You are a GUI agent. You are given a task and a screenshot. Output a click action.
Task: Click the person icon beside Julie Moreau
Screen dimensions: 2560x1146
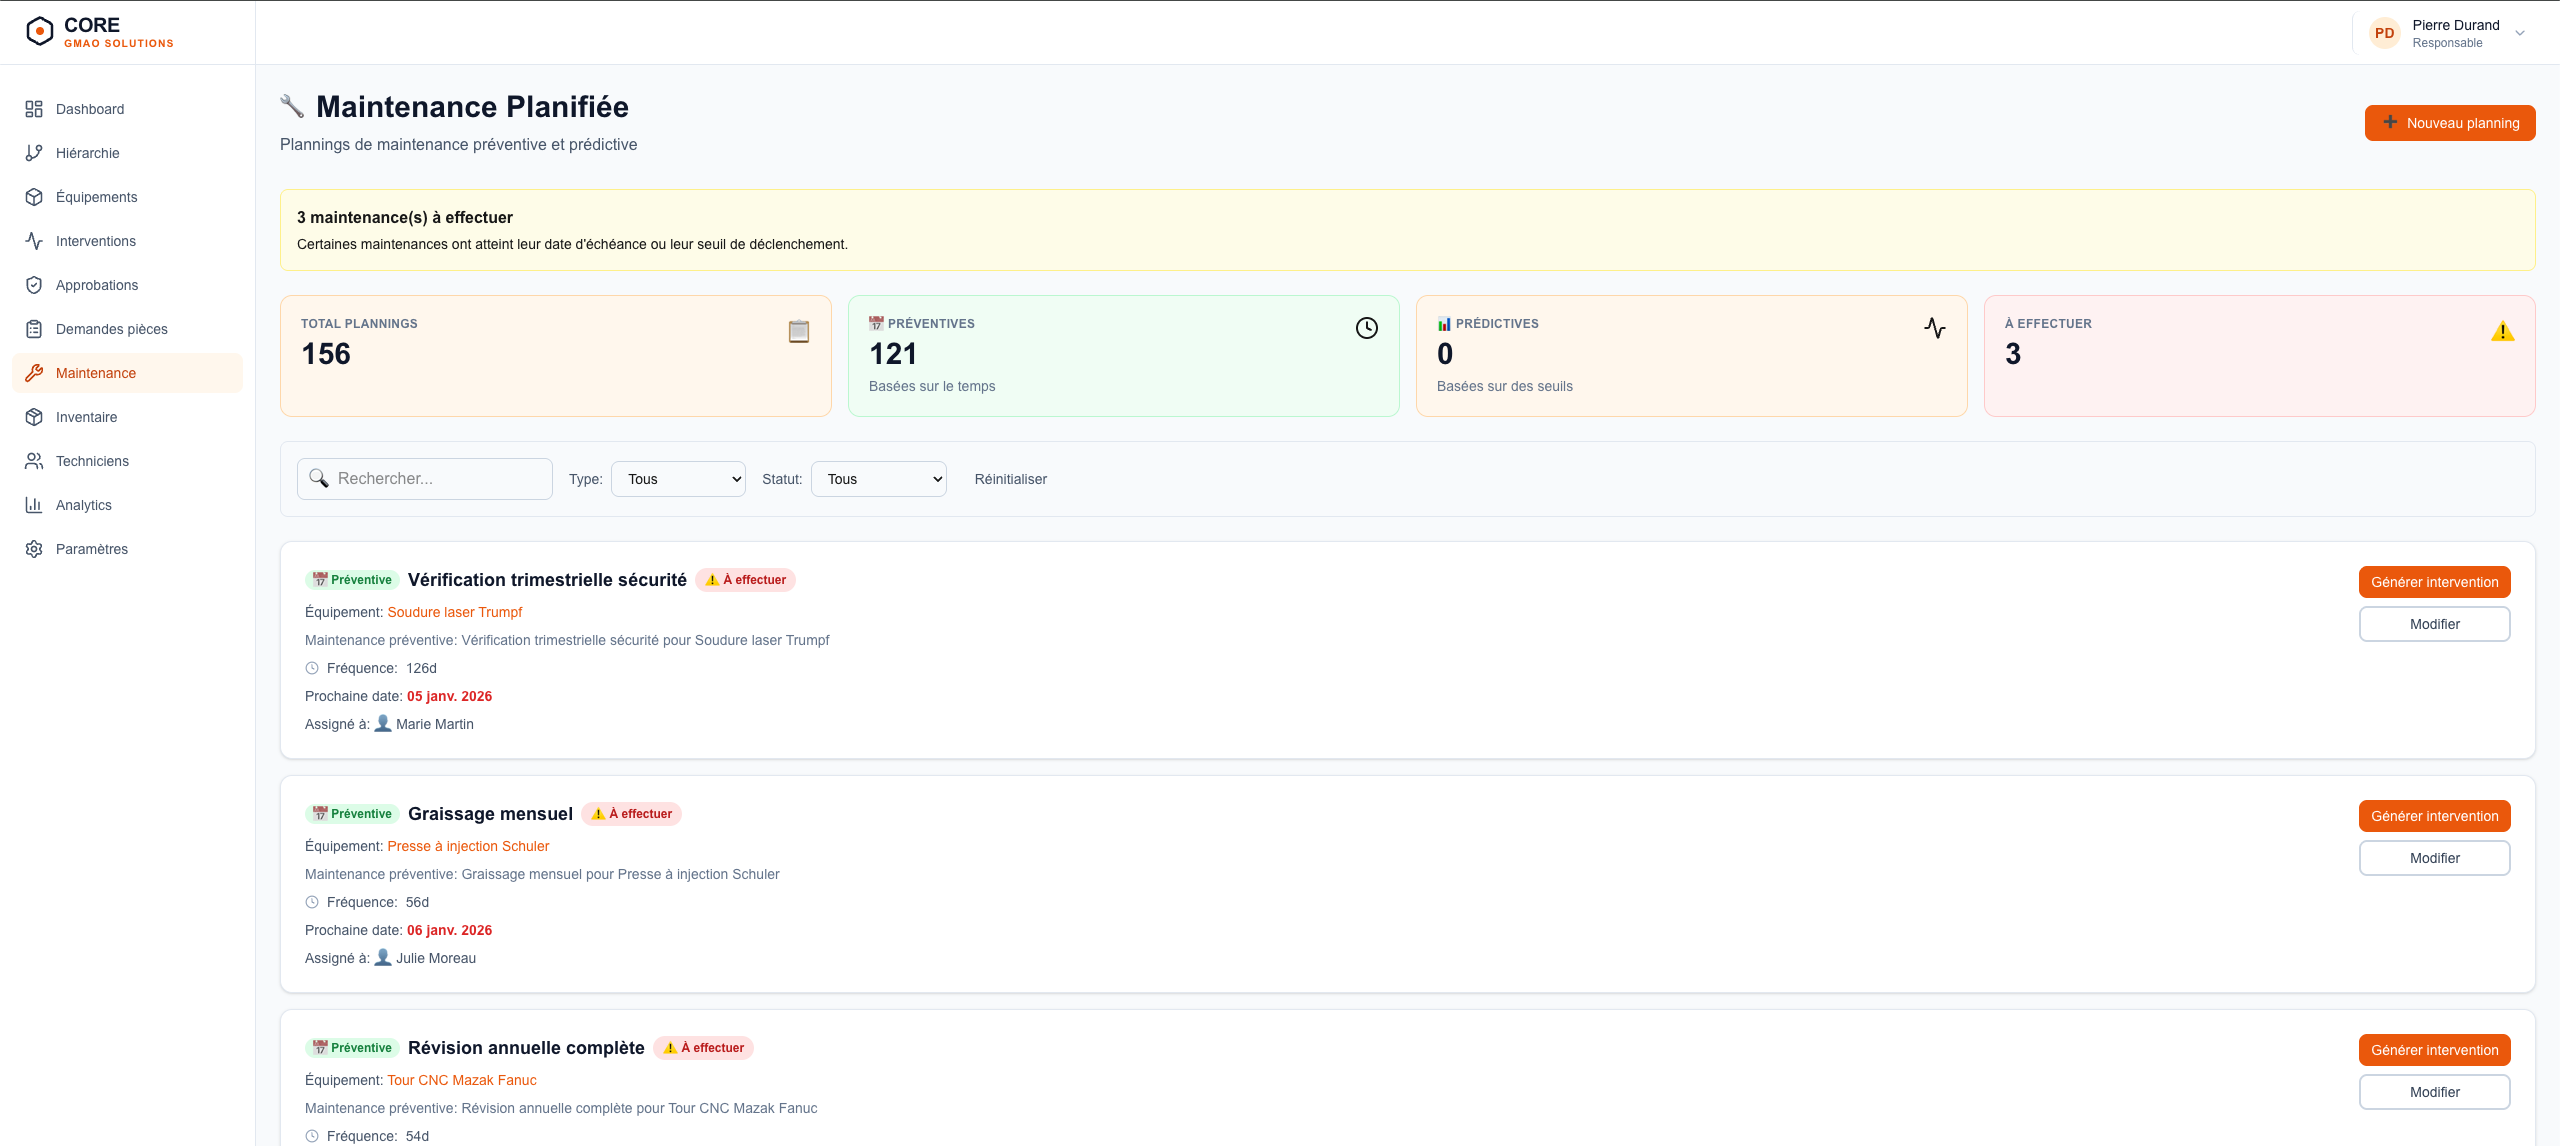click(383, 957)
